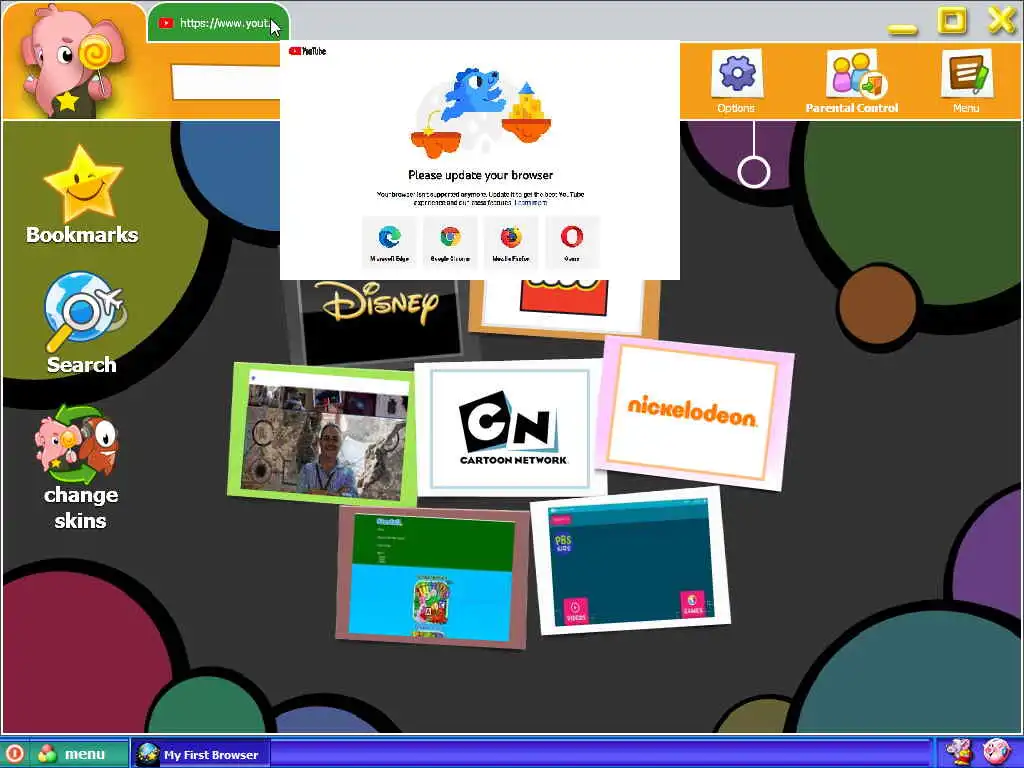This screenshot has width=1024, height=768.
Task: Maximize the browser window
Action: point(952,20)
